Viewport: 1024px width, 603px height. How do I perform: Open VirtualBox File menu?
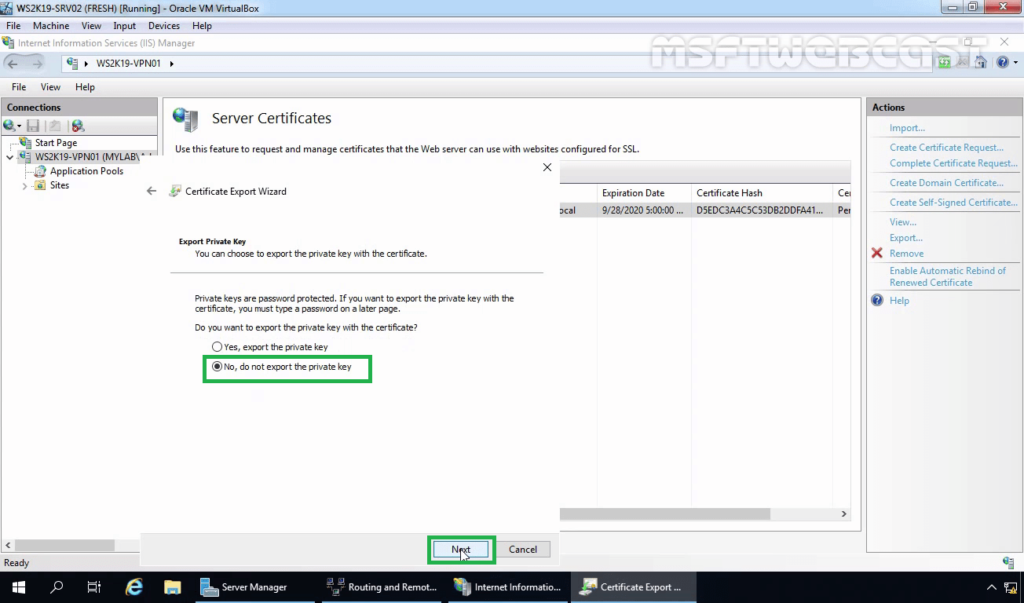click(13, 25)
